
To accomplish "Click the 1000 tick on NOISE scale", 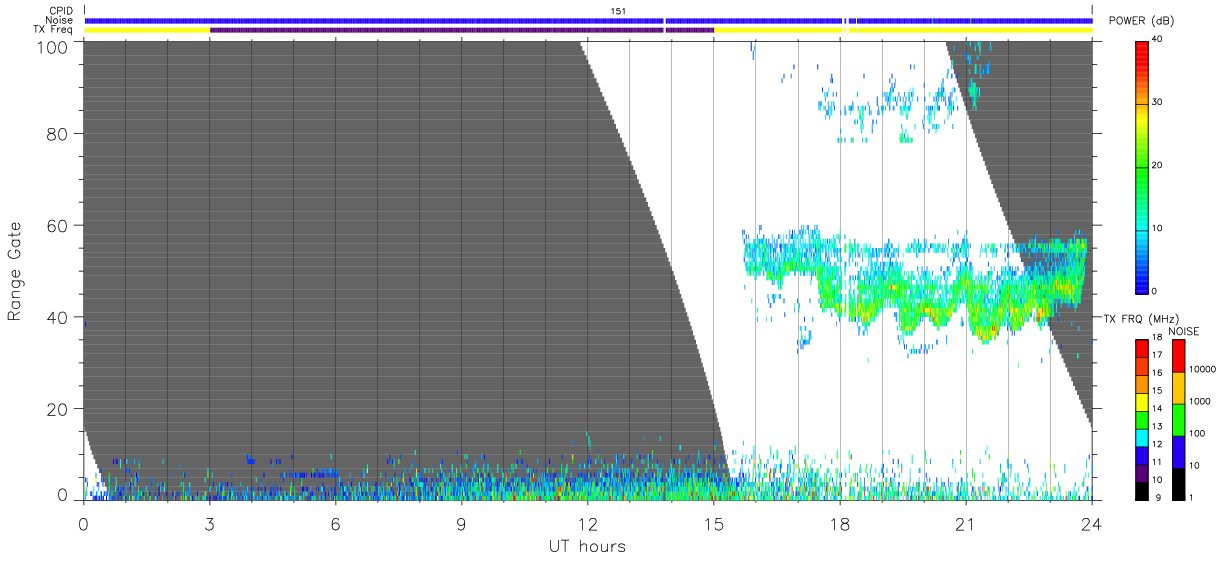I will [x=1200, y=401].
